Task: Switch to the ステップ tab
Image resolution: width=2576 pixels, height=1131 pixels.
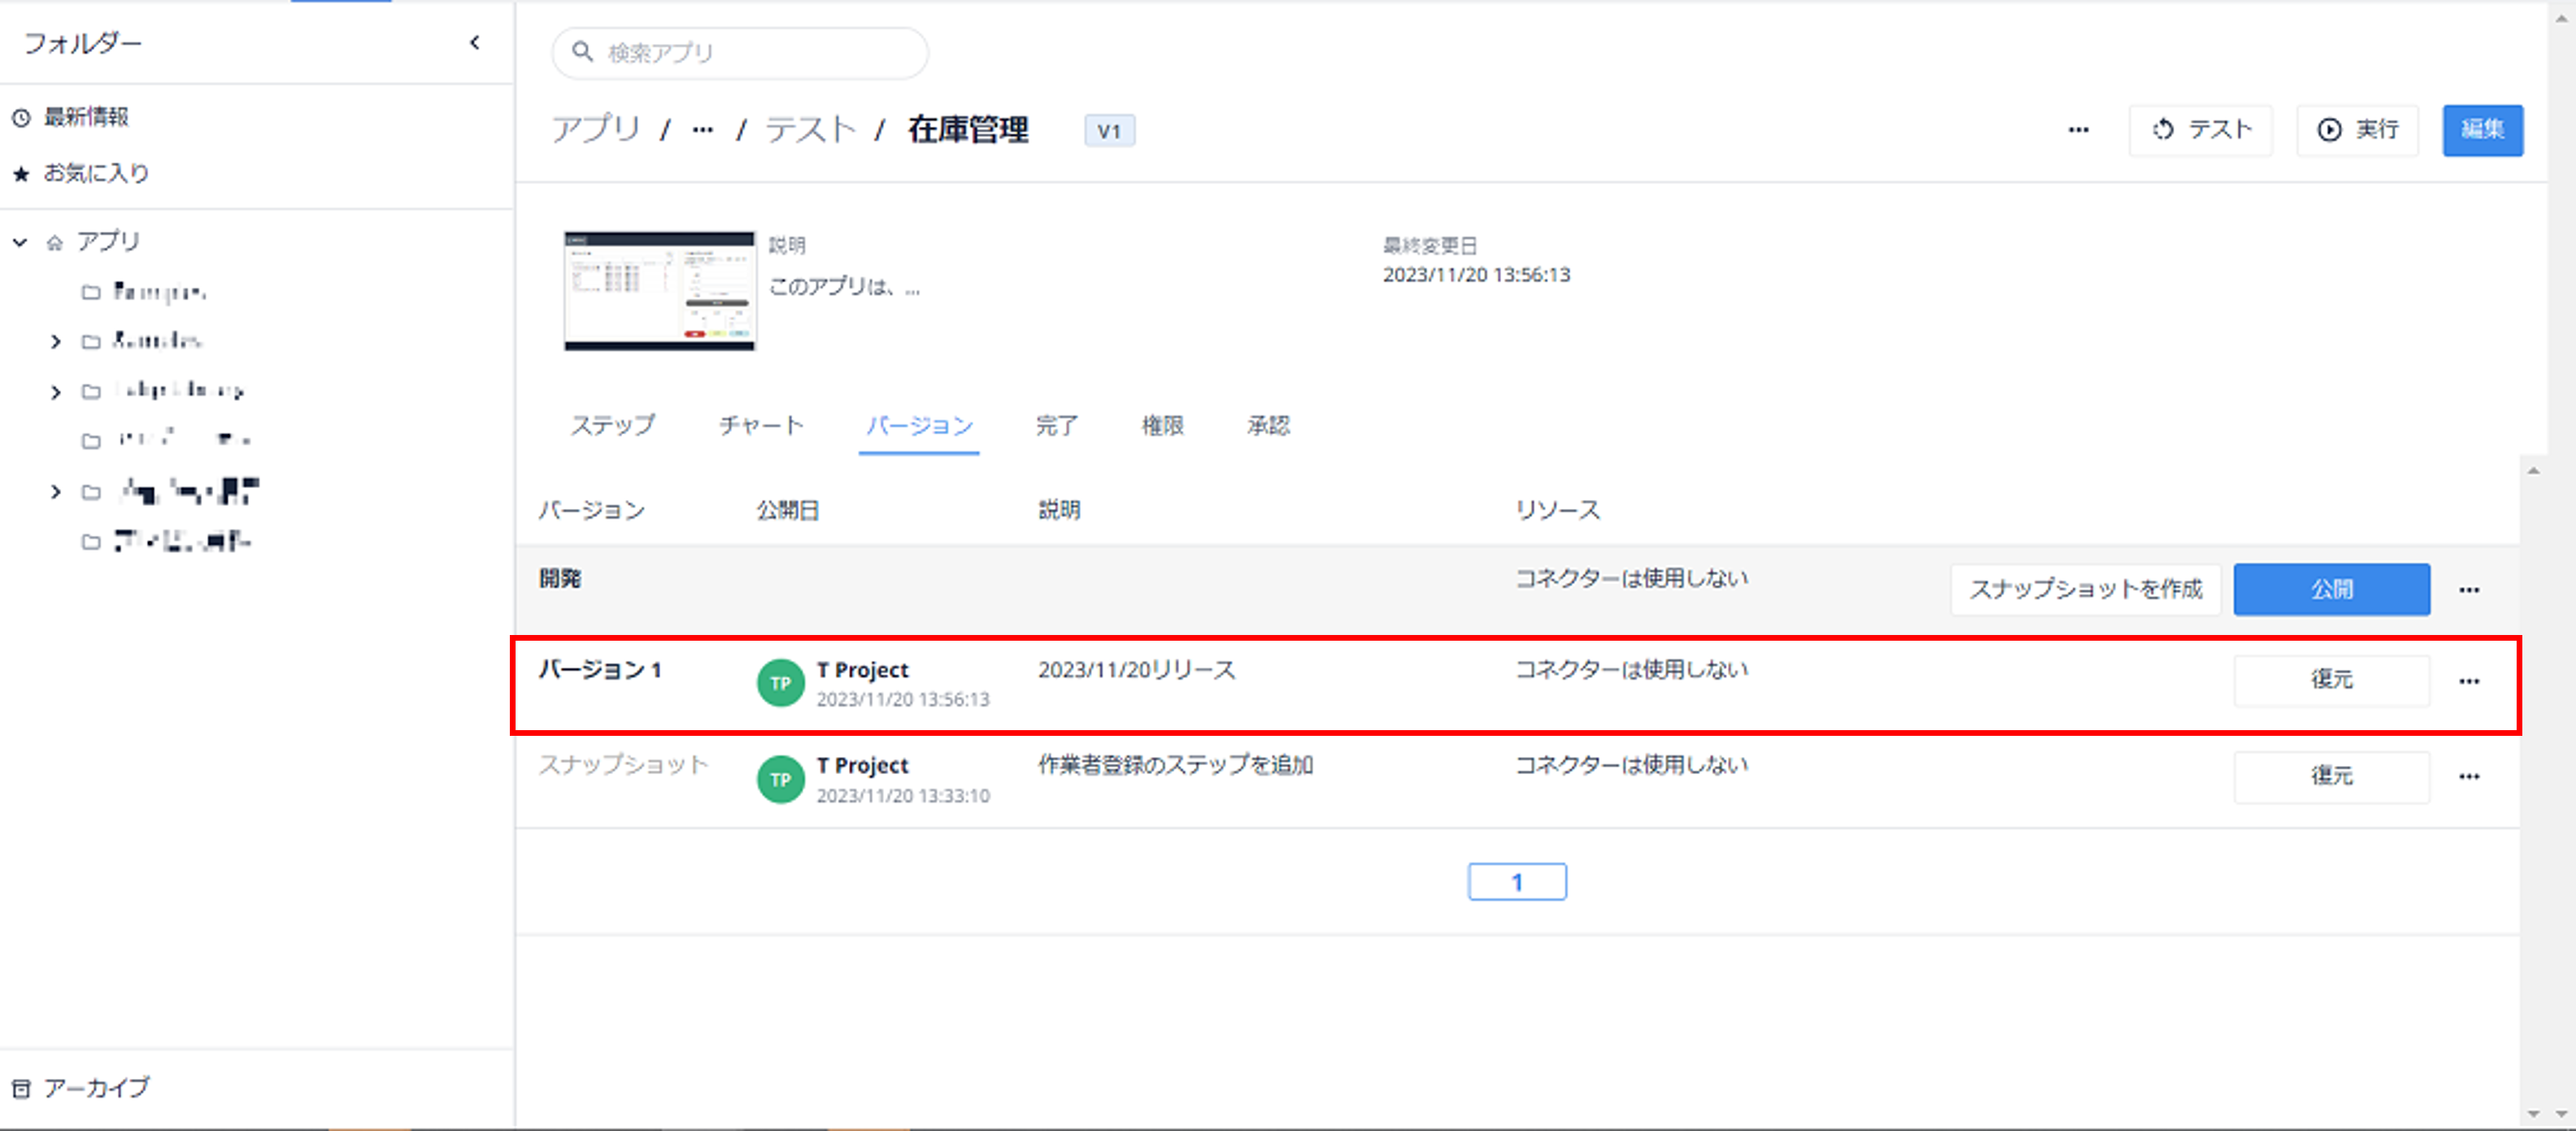Action: tap(612, 426)
